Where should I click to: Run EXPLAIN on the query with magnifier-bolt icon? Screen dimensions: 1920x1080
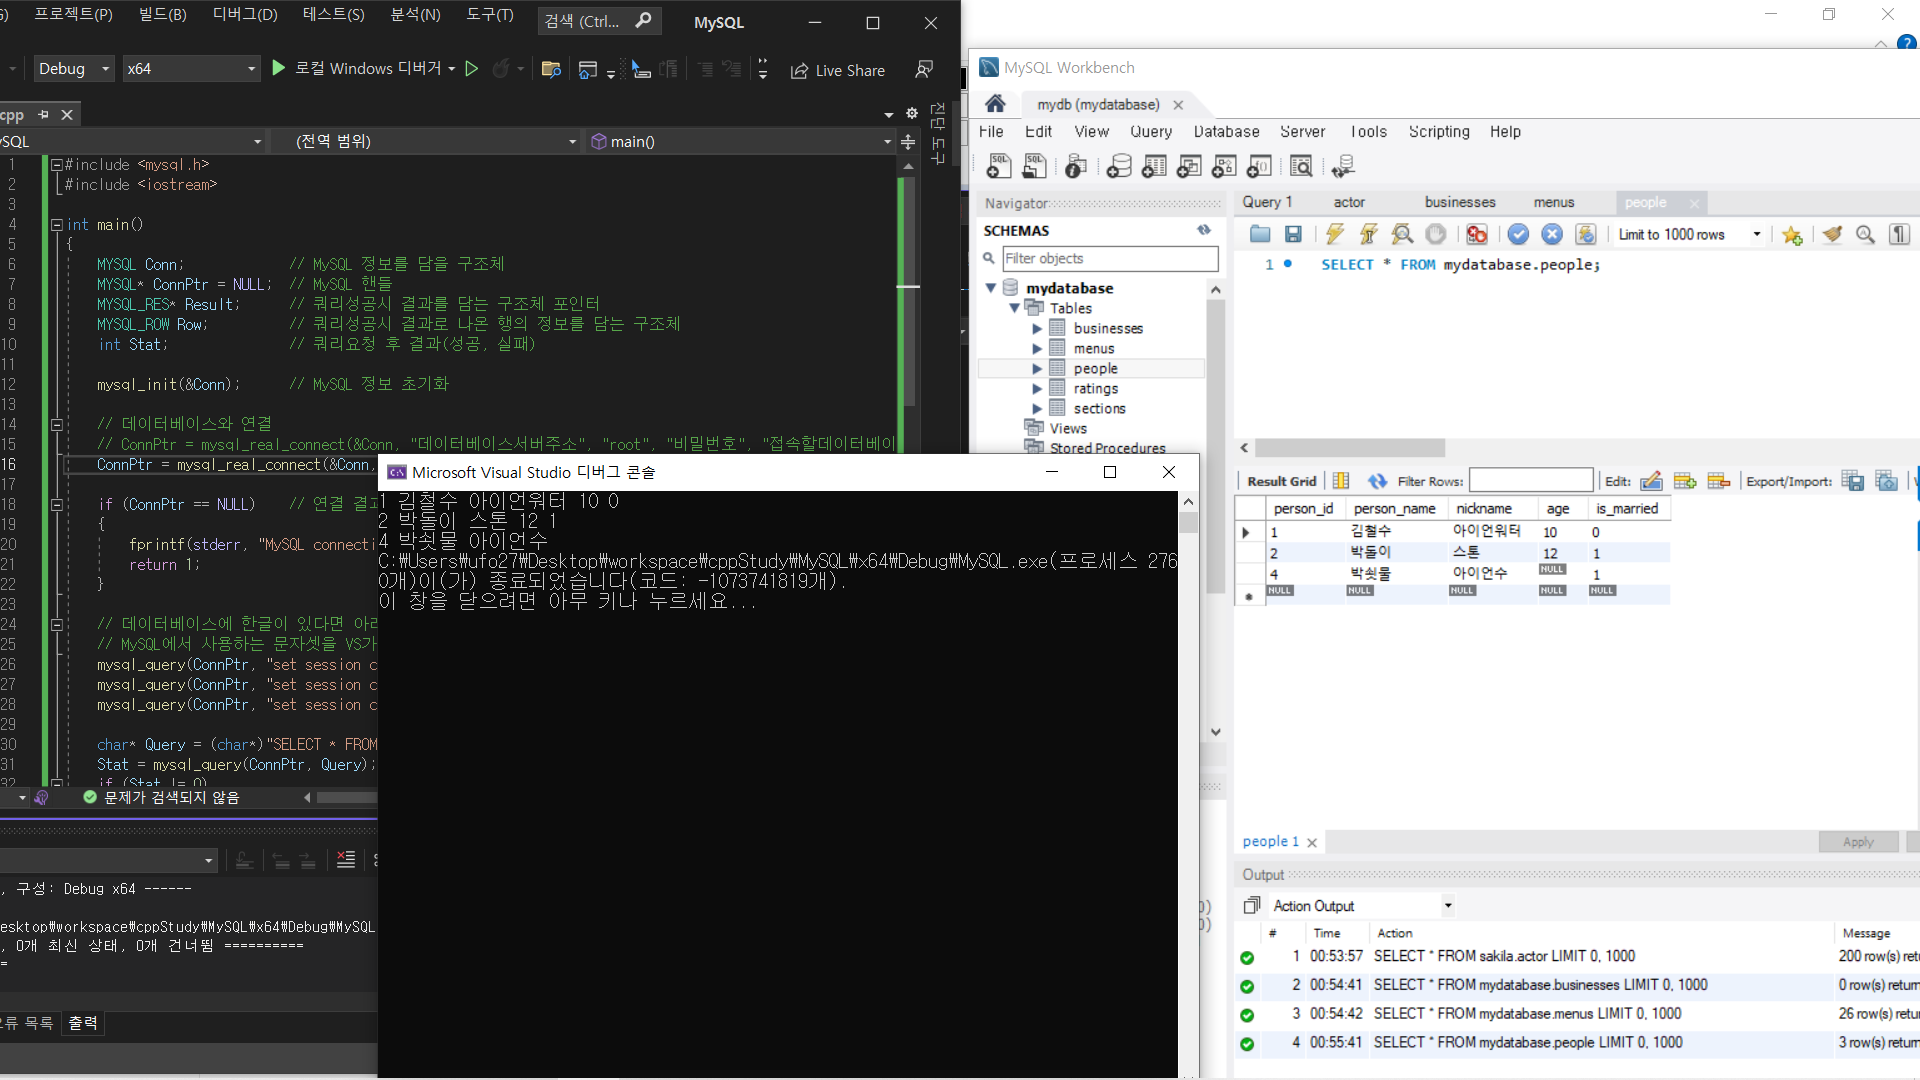pos(1402,234)
